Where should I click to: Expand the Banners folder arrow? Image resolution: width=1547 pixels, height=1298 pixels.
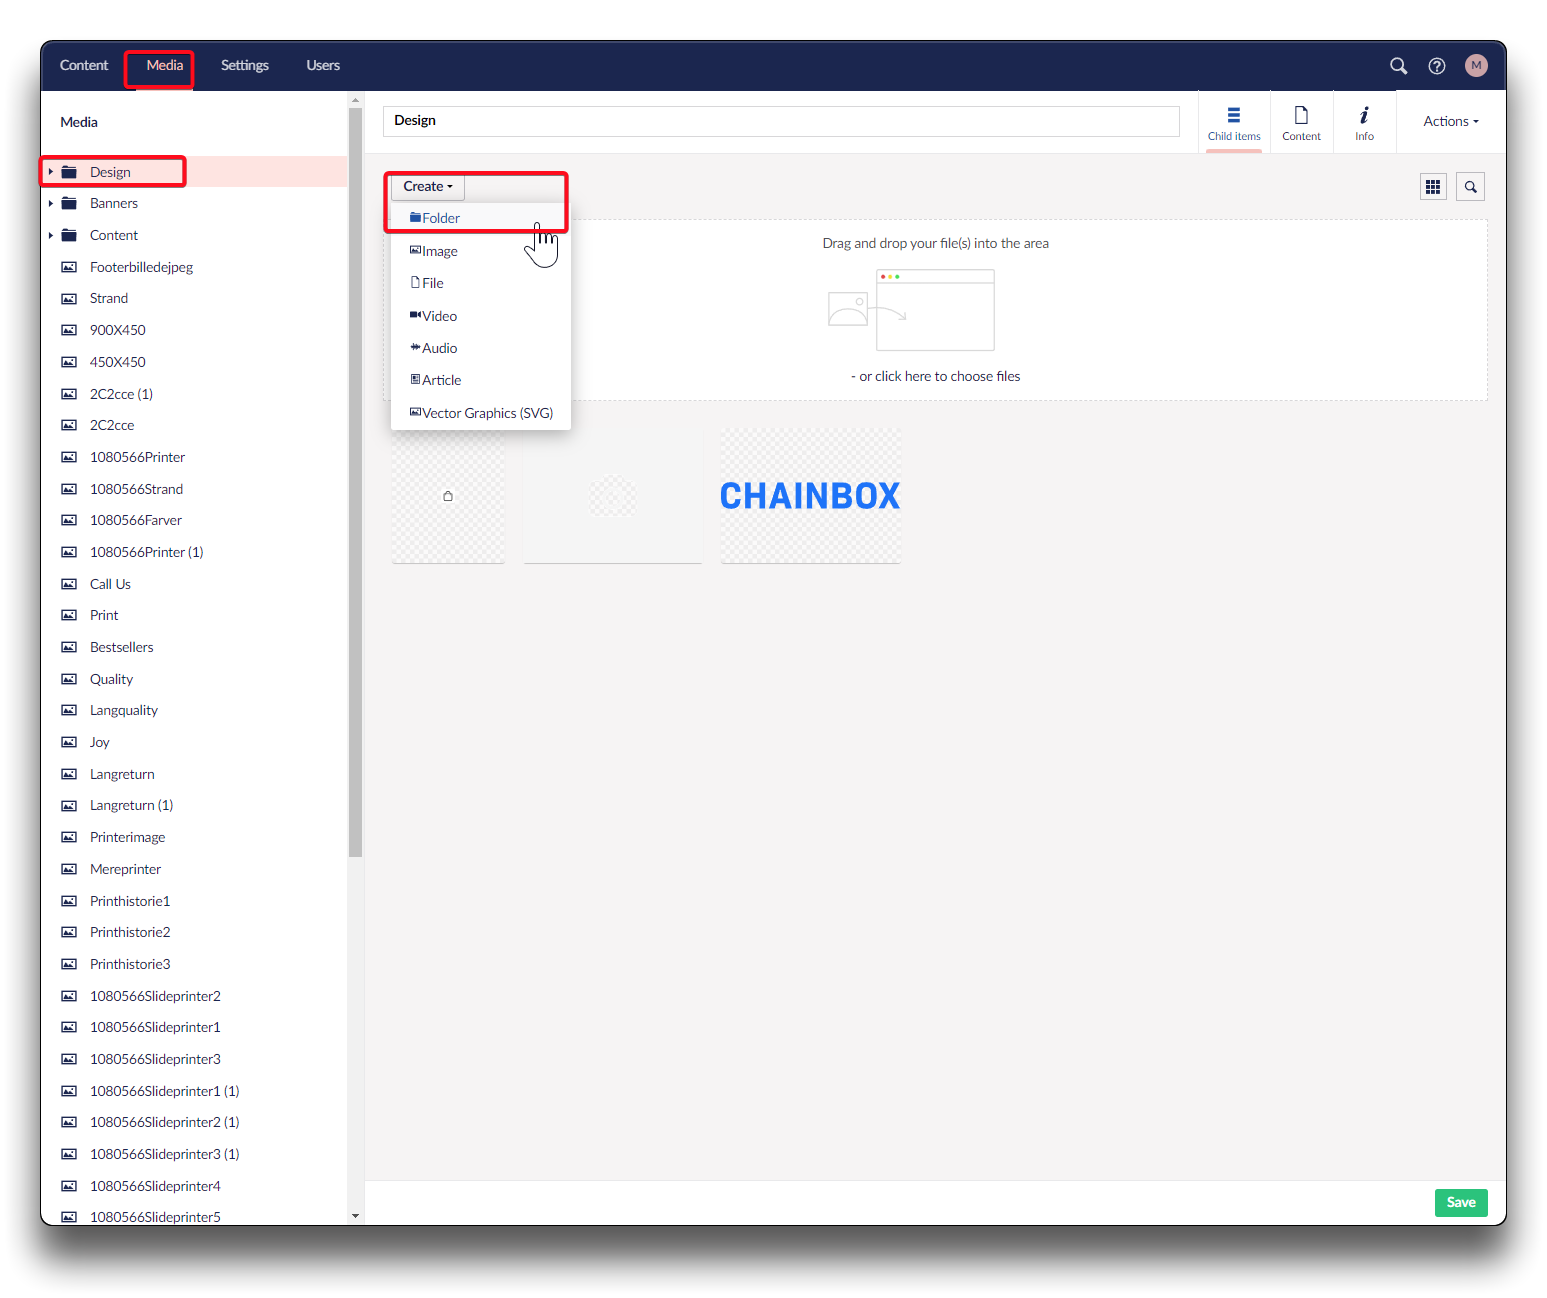click(x=51, y=204)
